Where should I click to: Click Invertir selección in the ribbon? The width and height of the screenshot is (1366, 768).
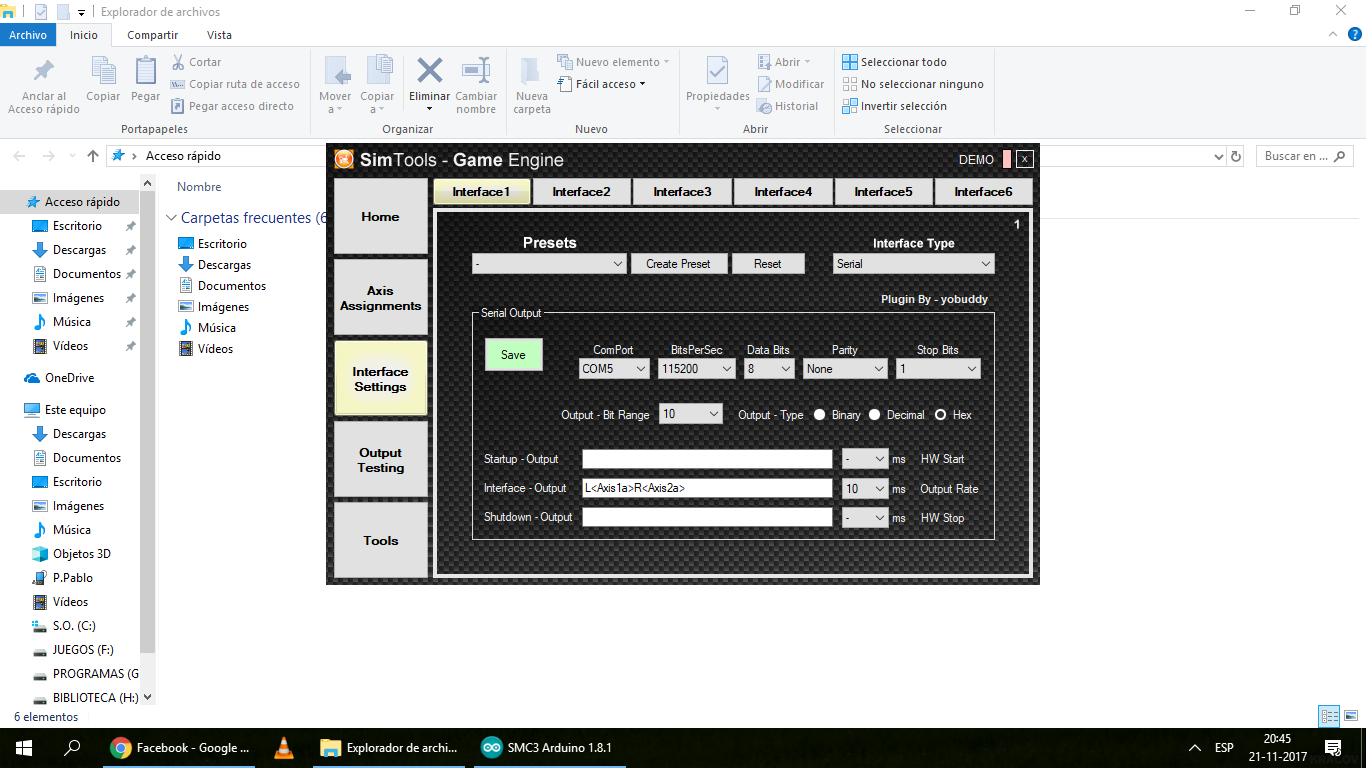click(895, 106)
